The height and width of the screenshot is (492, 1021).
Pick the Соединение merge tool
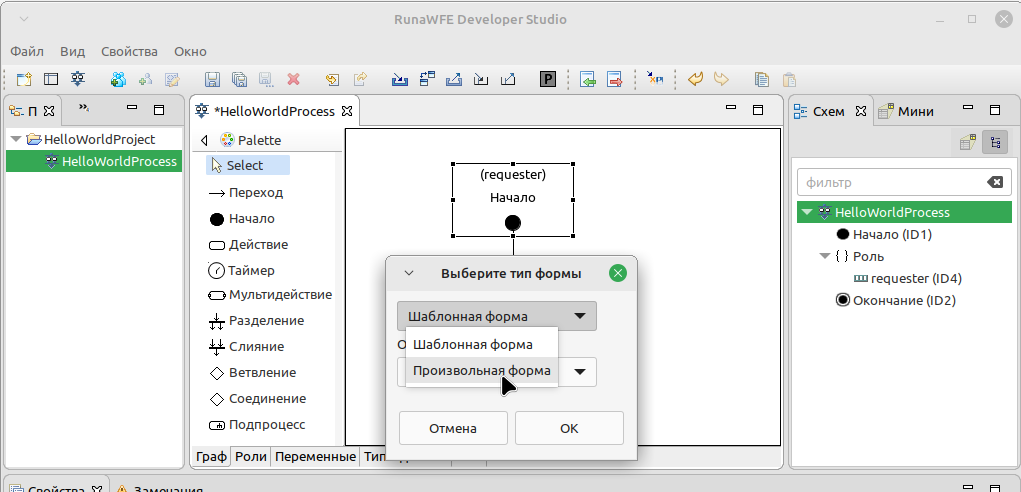(257, 399)
